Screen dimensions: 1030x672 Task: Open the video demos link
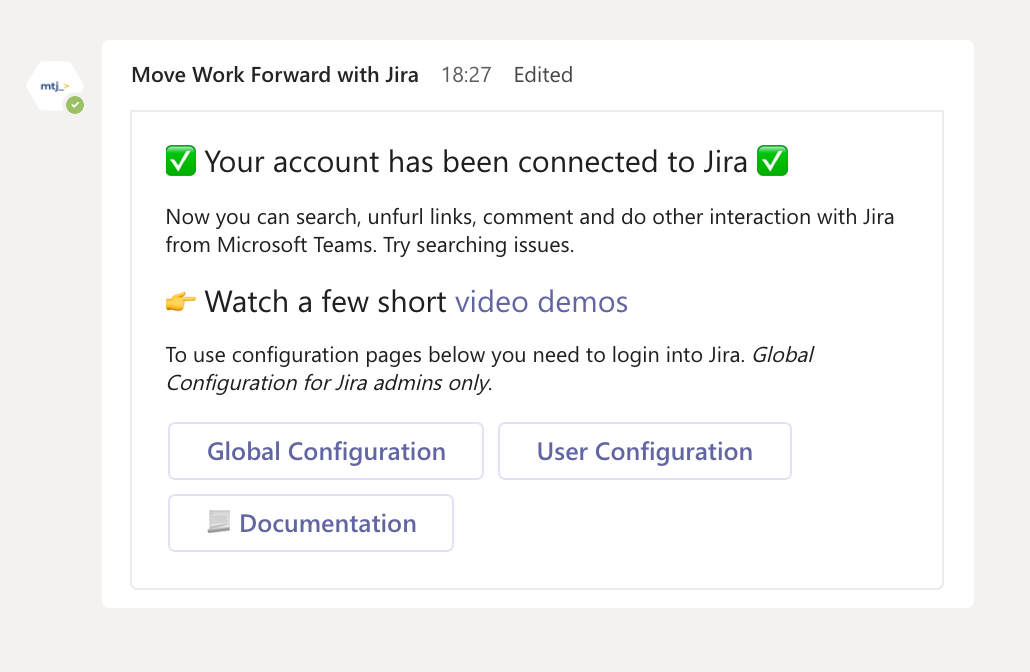coord(541,302)
